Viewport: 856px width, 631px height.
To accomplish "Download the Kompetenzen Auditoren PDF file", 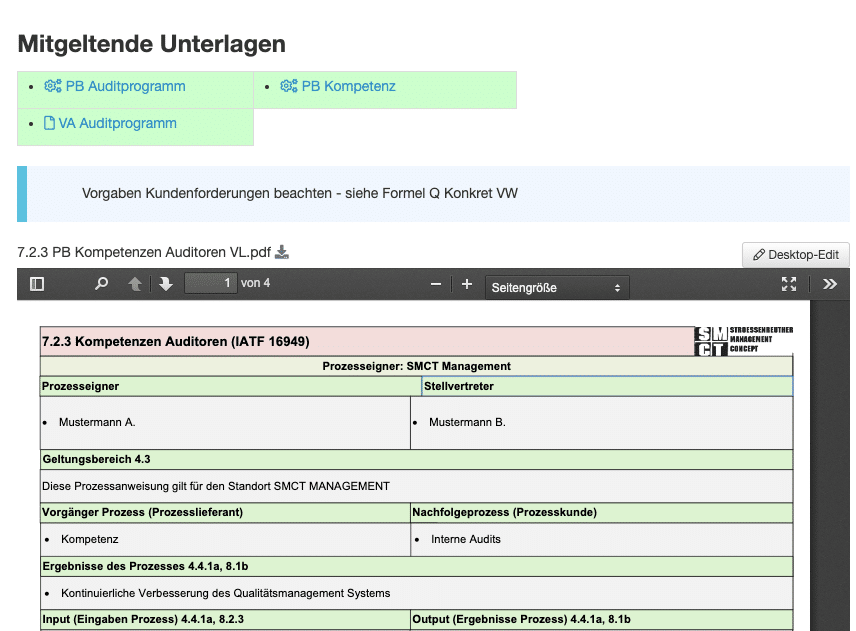I will coord(282,253).
